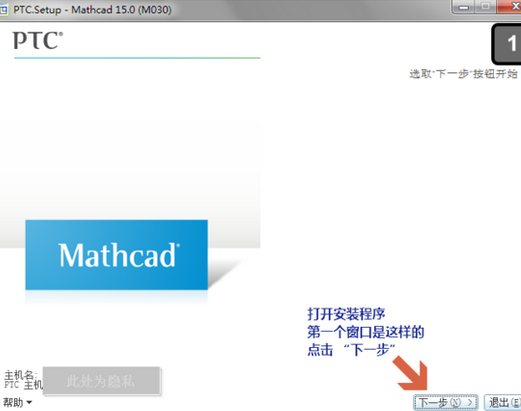521x411 pixels.
Task: Click the 选取"下一步"按钮开始 instruction text
Action: click(x=463, y=74)
